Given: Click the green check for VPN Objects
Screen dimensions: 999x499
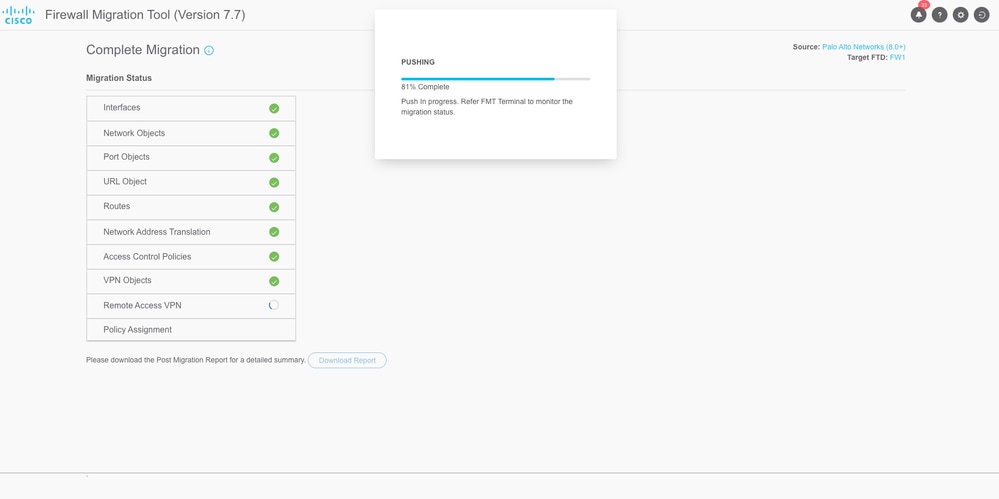Looking at the screenshot, I should [274, 281].
